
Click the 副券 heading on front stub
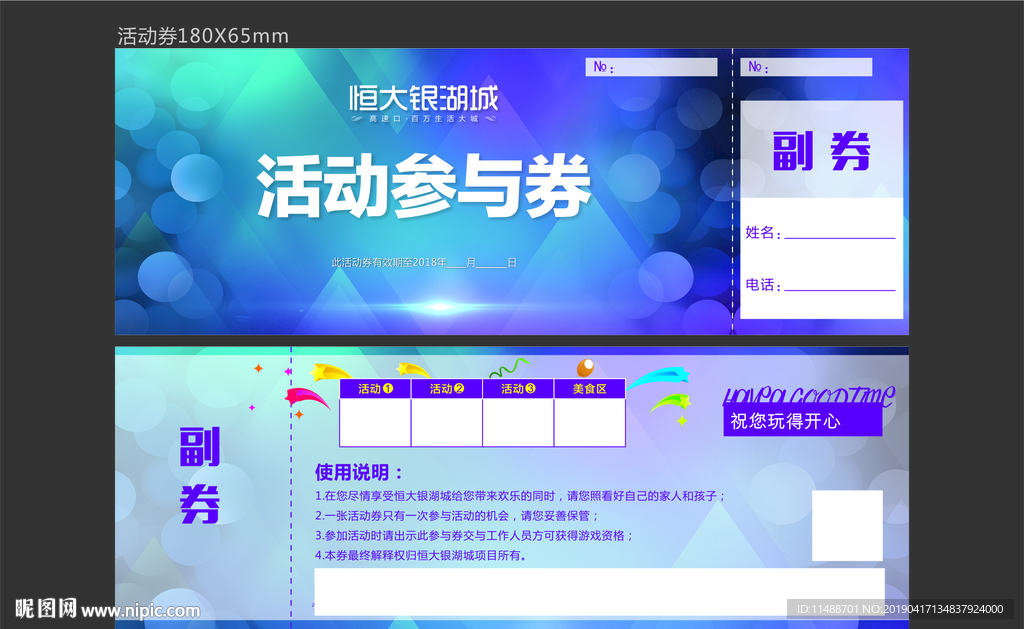[x=822, y=151]
